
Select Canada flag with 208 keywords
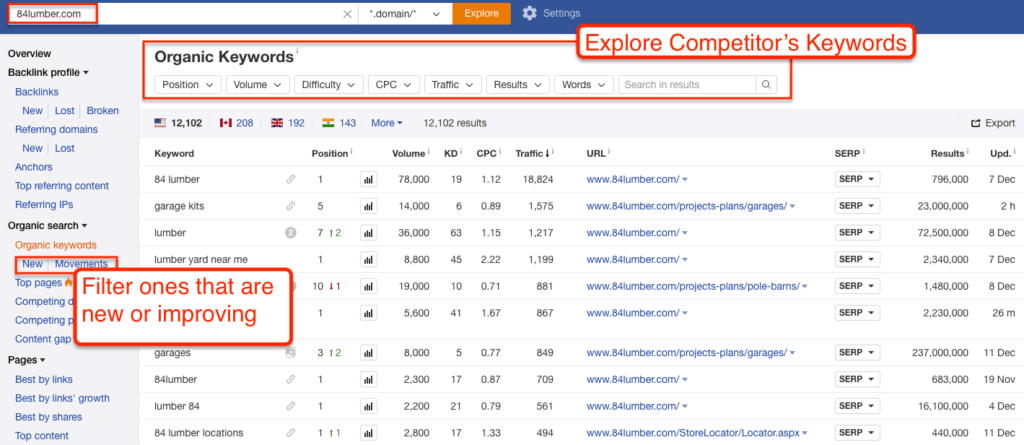tap(236, 123)
